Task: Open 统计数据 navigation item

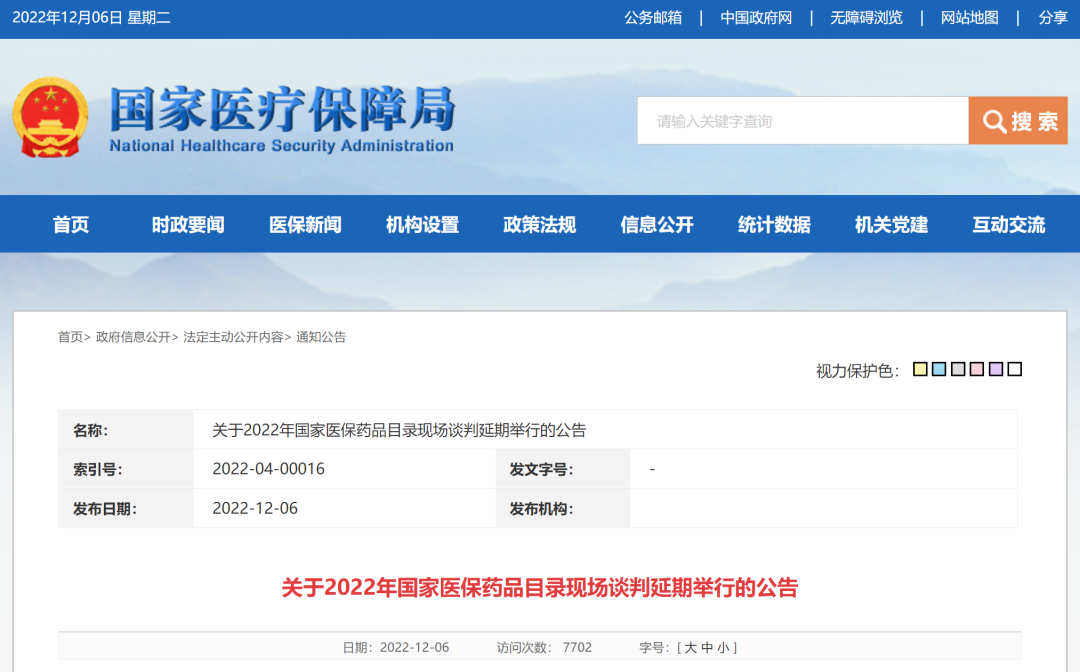Action: [x=774, y=224]
